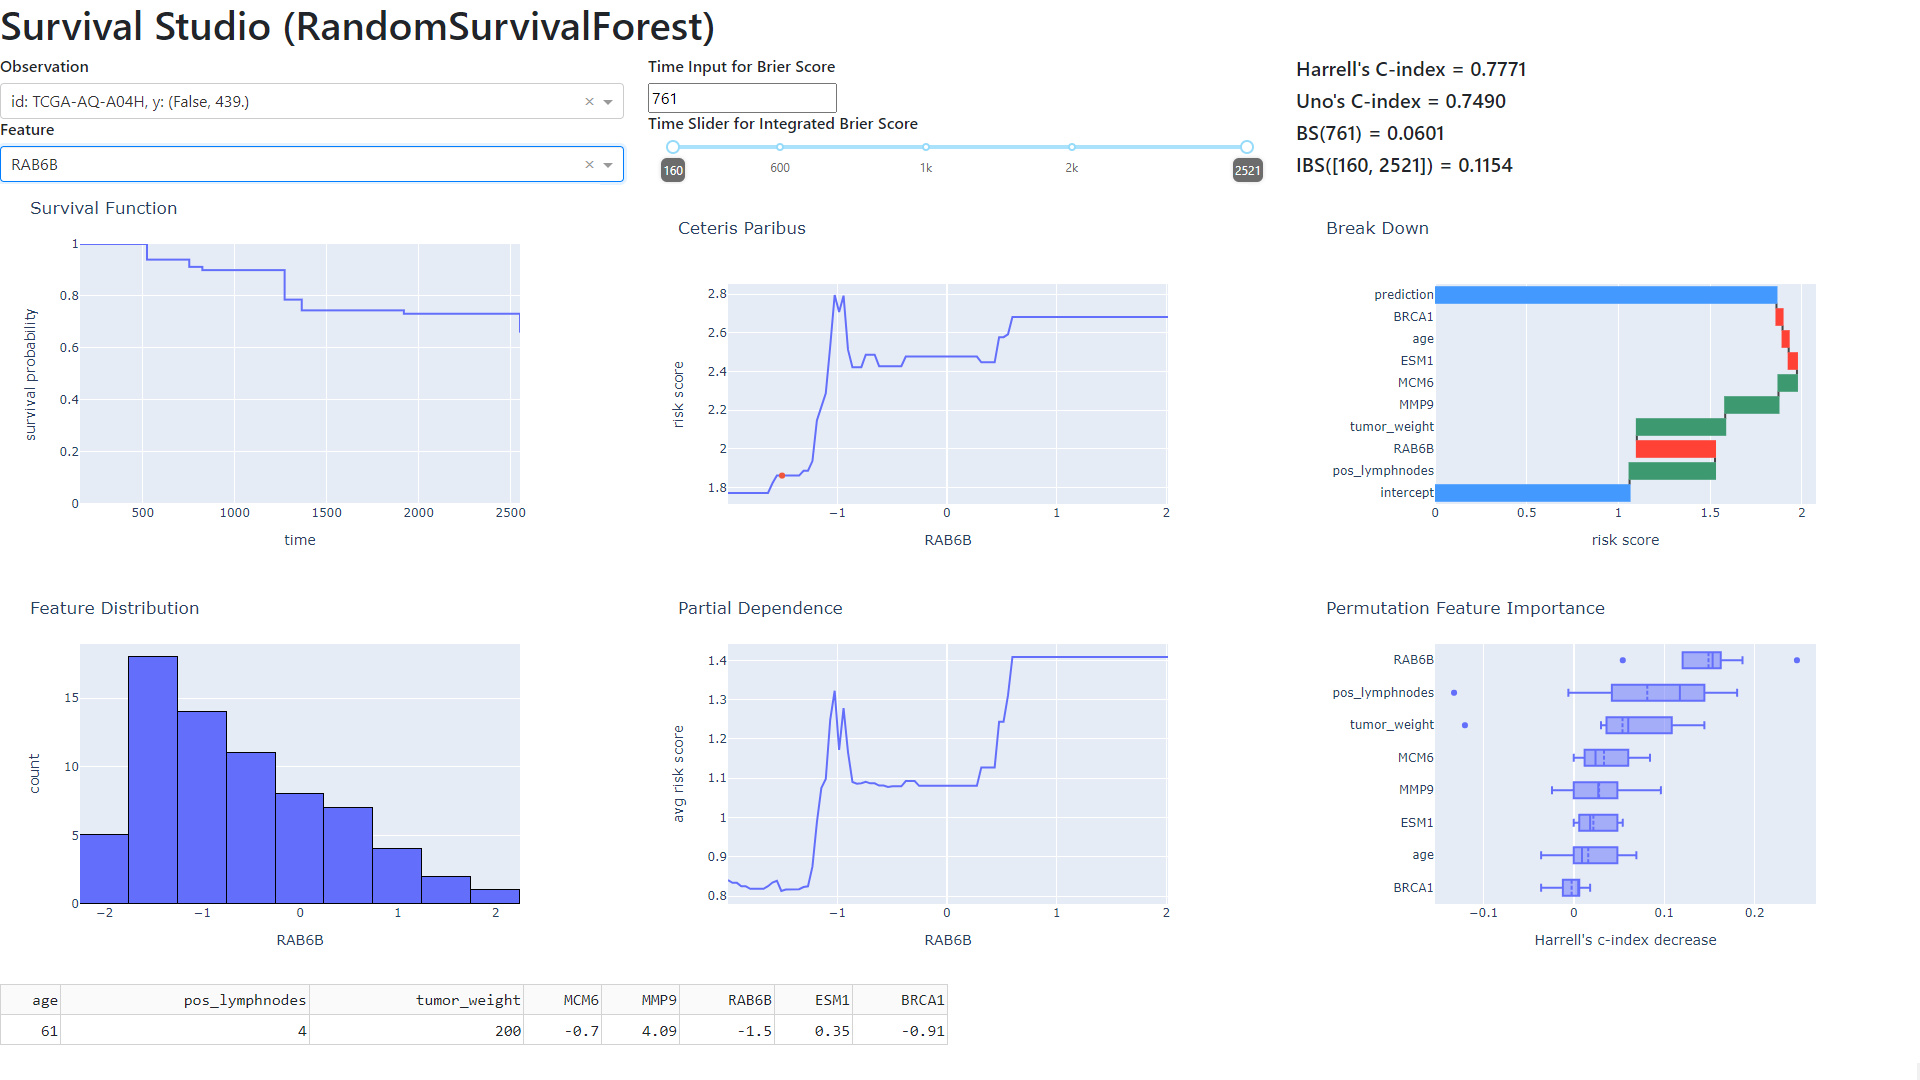The width and height of the screenshot is (1920, 1080).
Task: Click the tumor_weight cell value 200 in table
Action: click(507, 1031)
